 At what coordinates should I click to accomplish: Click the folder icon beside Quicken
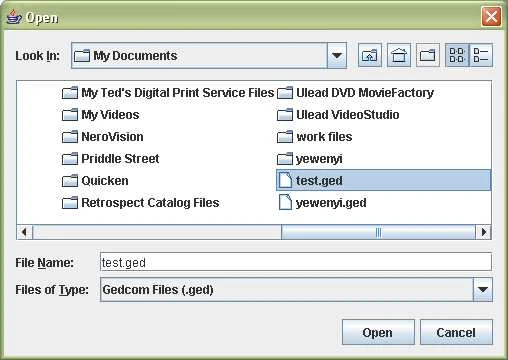click(70, 181)
